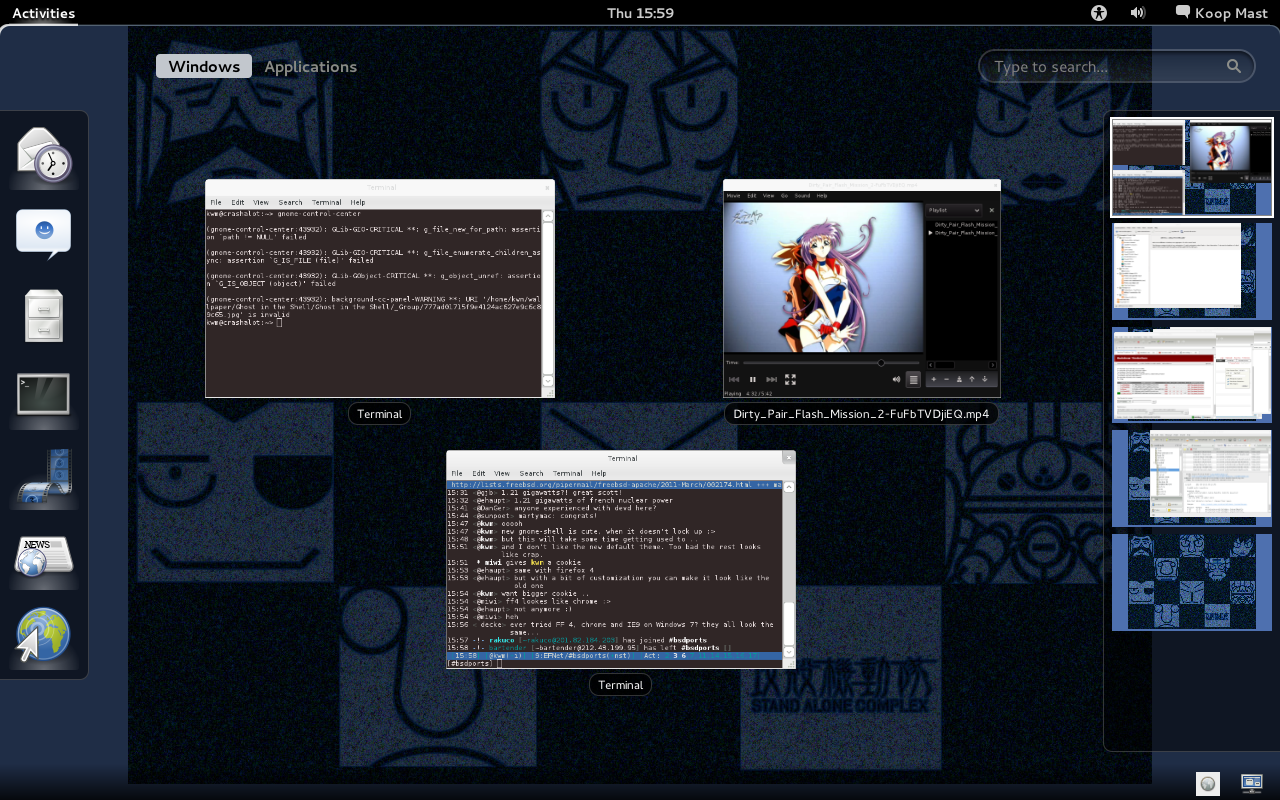Screen dimensions: 1280x800
Task: Click lower Terminal vertical scrollbar
Action: 789,570
